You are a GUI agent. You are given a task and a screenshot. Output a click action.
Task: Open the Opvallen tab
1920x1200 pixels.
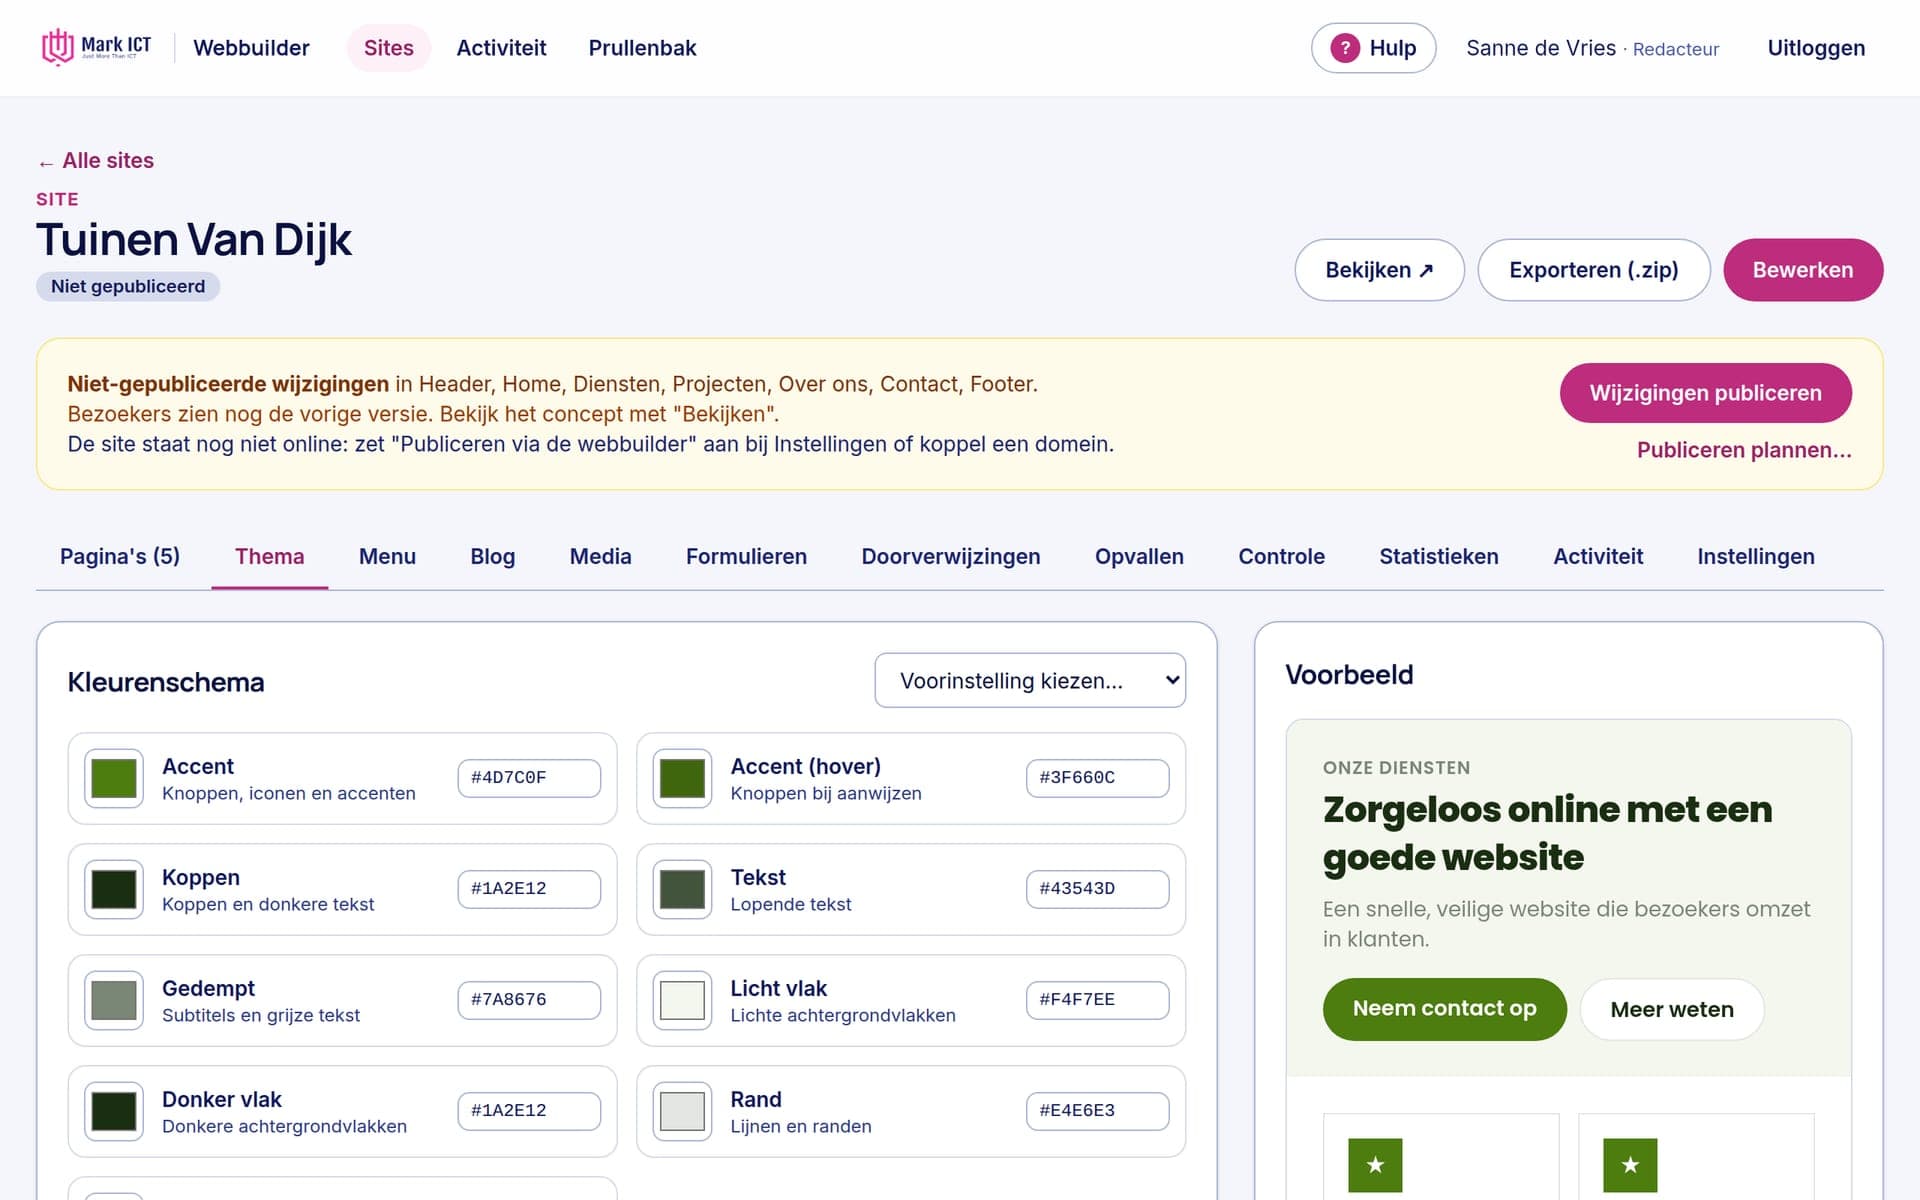tap(1139, 557)
